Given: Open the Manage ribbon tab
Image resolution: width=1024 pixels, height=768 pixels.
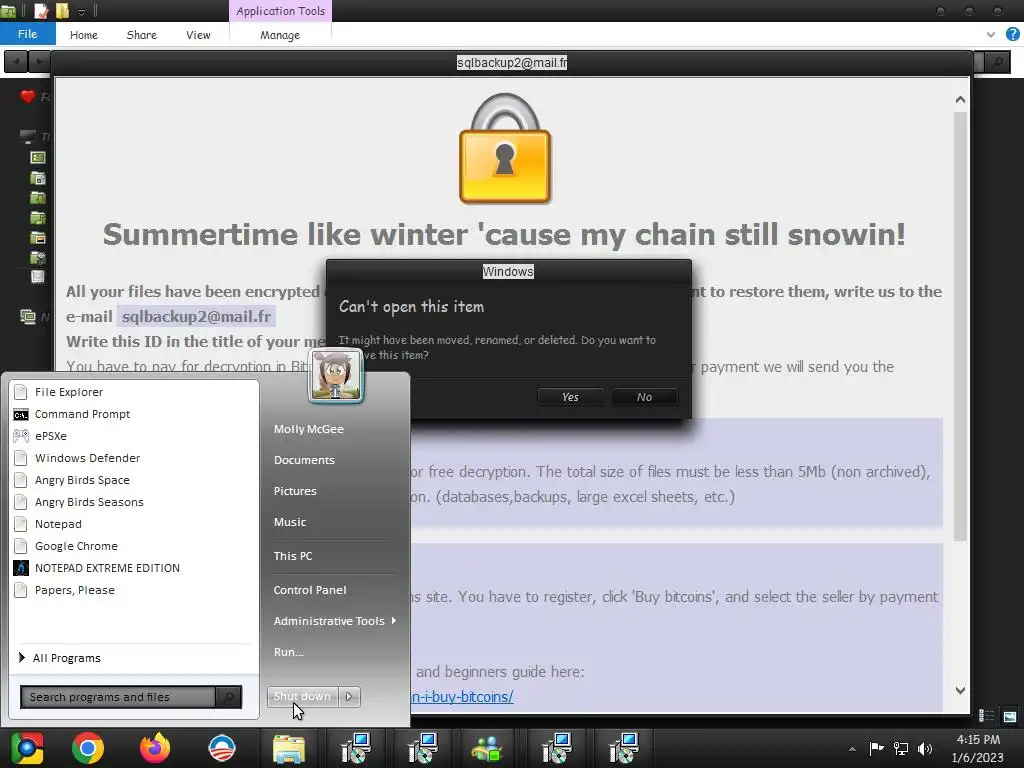Looking at the screenshot, I should (x=280, y=35).
